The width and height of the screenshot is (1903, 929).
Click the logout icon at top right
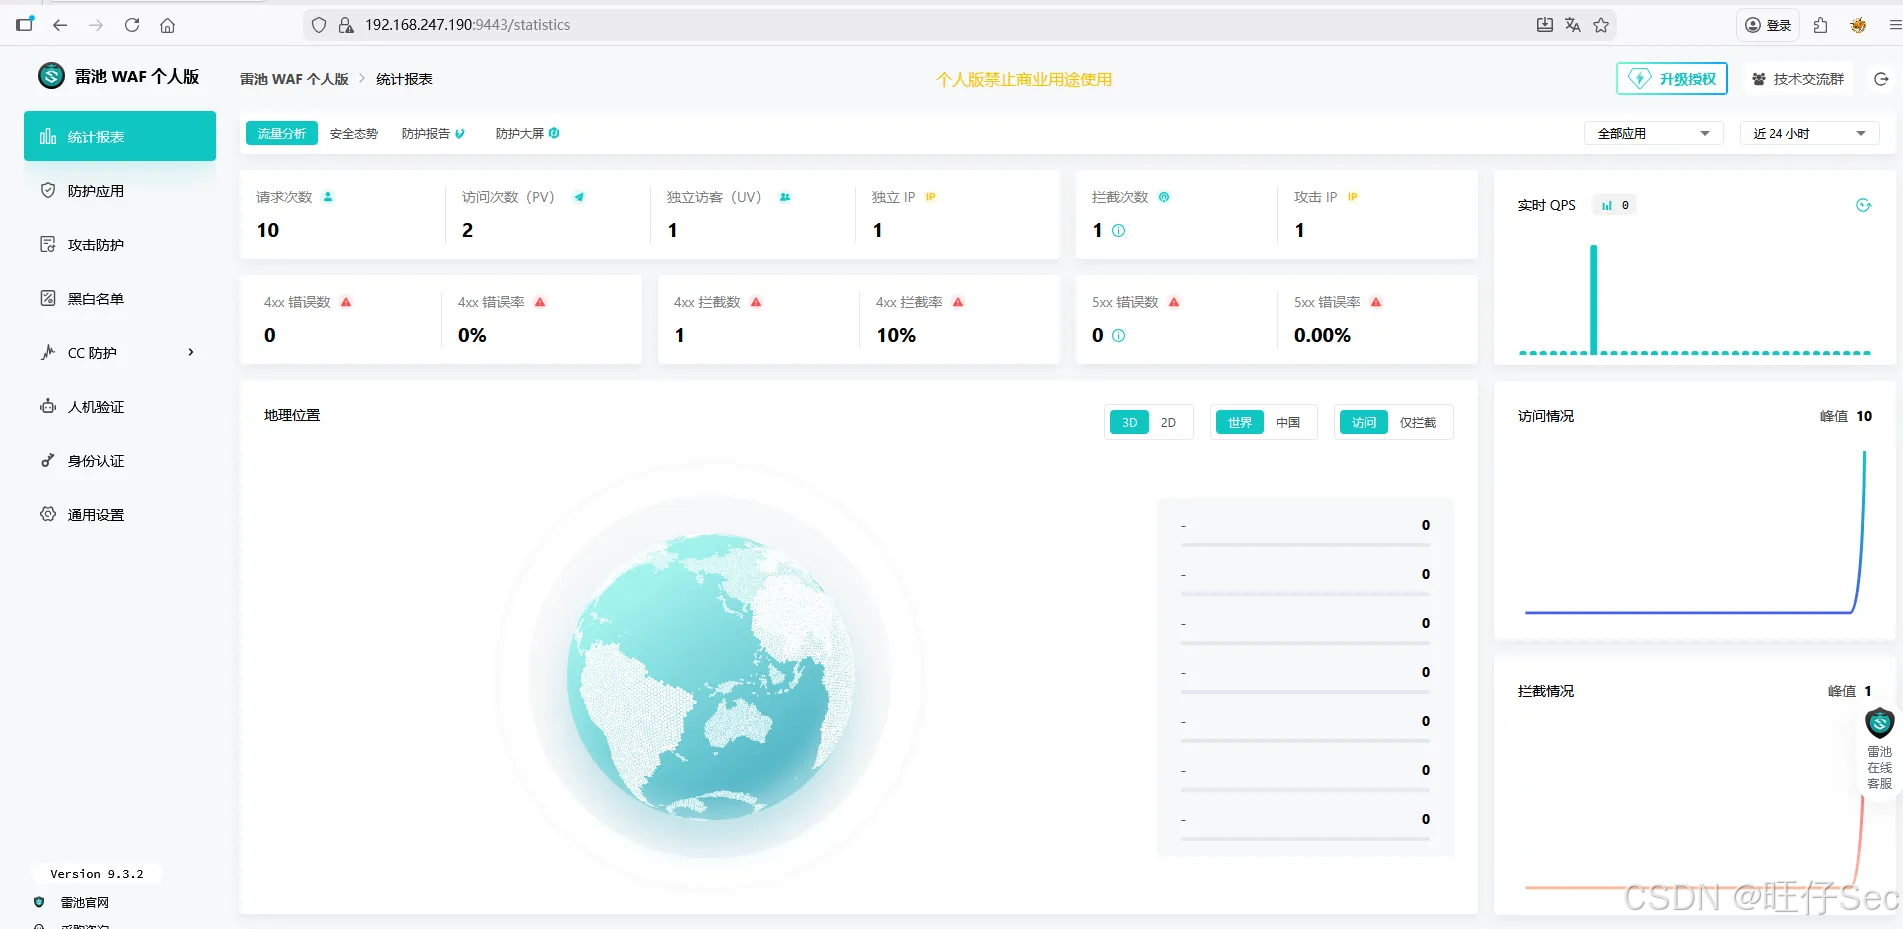click(x=1881, y=79)
